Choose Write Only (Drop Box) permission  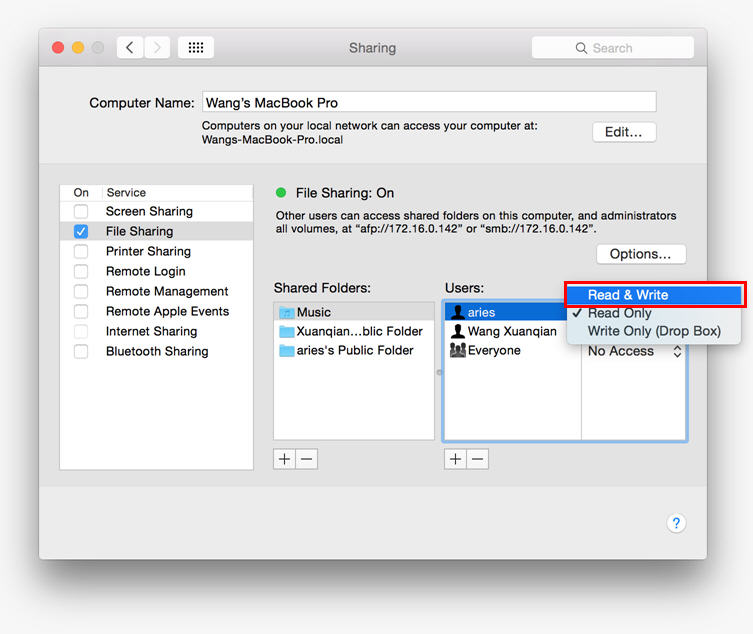[x=654, y=331]
